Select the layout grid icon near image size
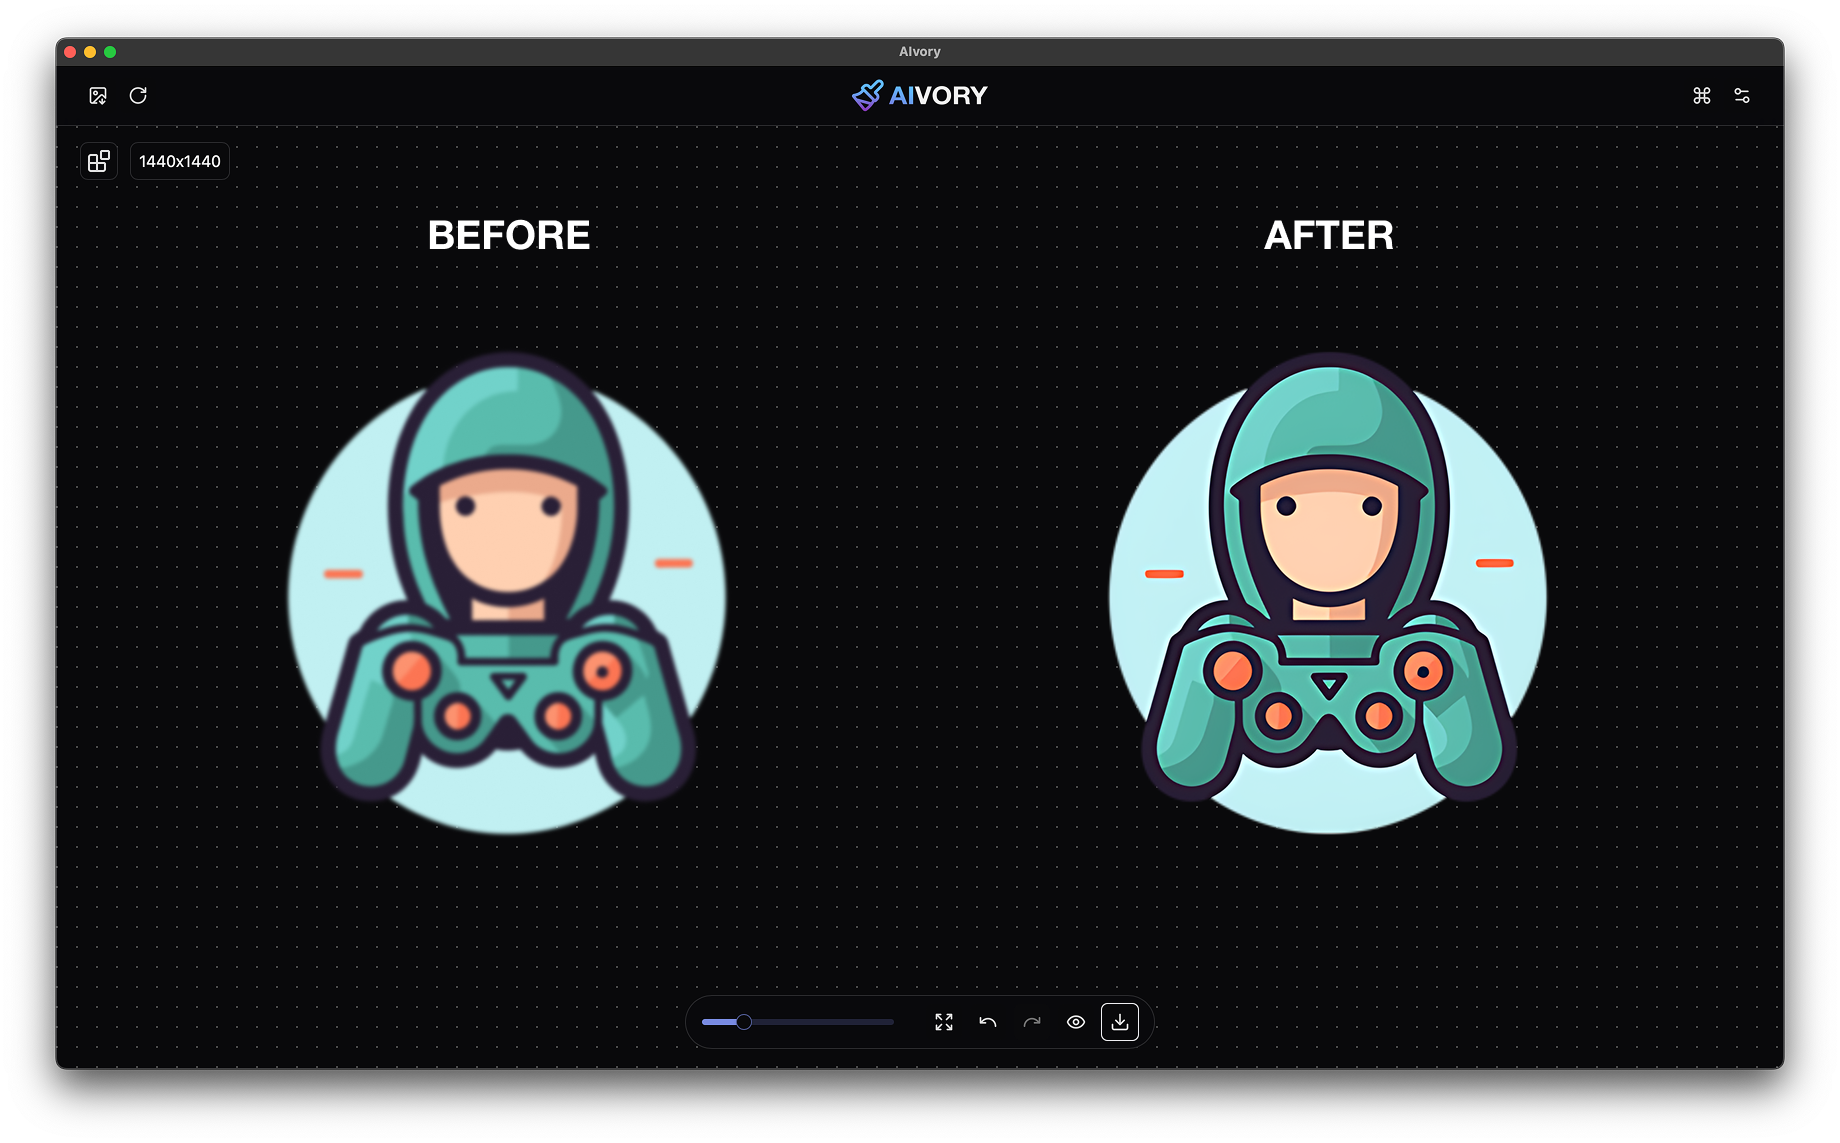Viewport: 1840px width, 1143px height. coord(98,161)
